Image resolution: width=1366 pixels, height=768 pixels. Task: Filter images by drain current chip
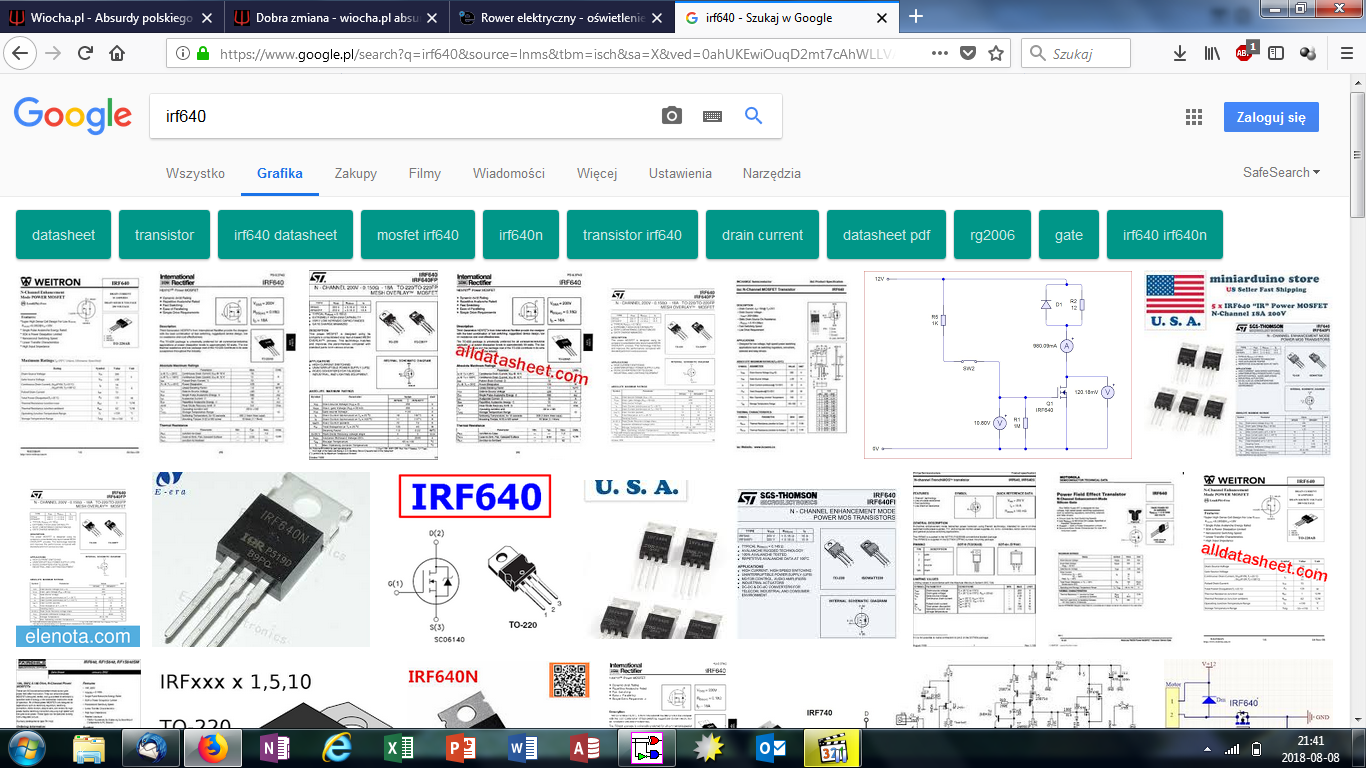pyautogui.click(x=763, y=235)
